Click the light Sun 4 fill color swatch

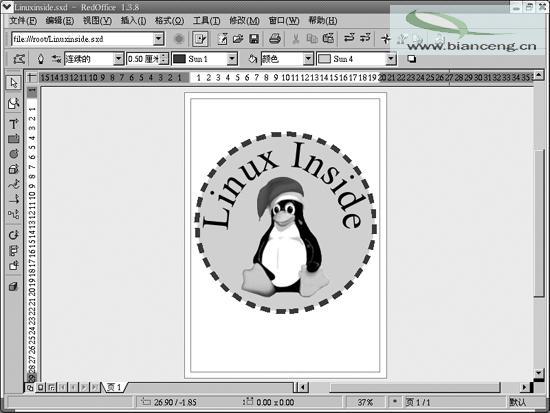pos(324,59)
